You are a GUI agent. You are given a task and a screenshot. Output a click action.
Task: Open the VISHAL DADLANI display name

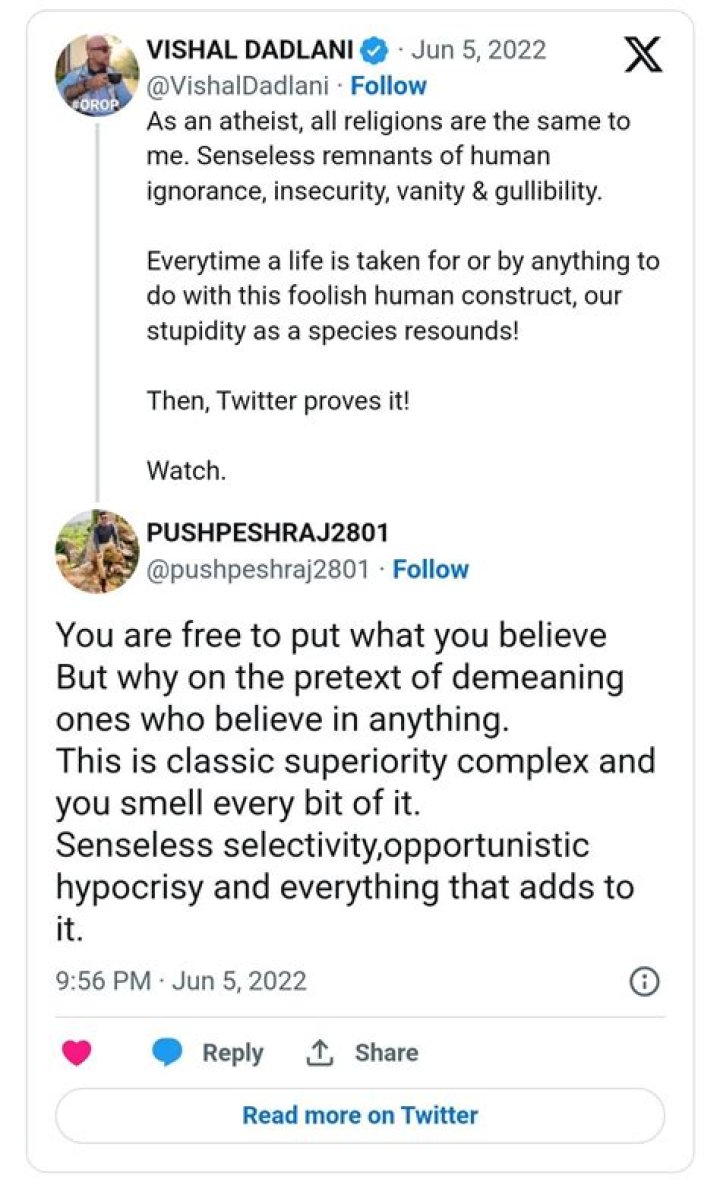point(249,49)
